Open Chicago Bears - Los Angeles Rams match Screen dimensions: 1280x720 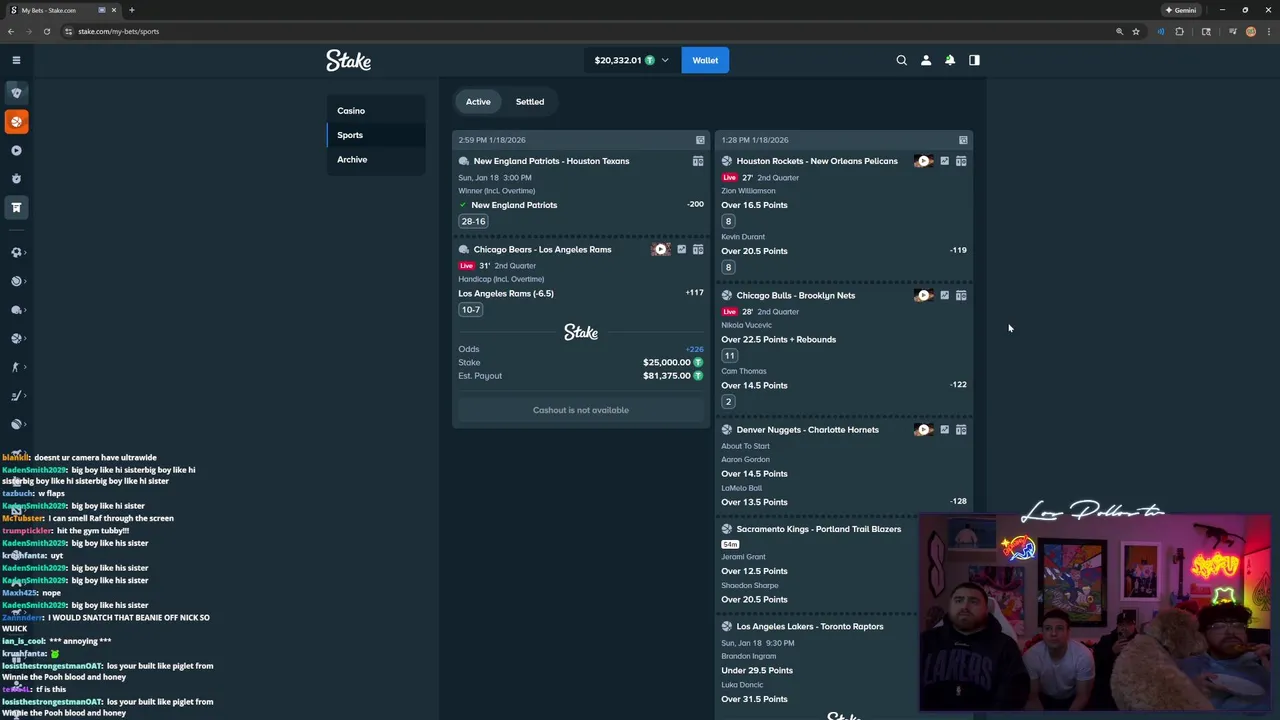pyautogui.click(x=542, y=249)
